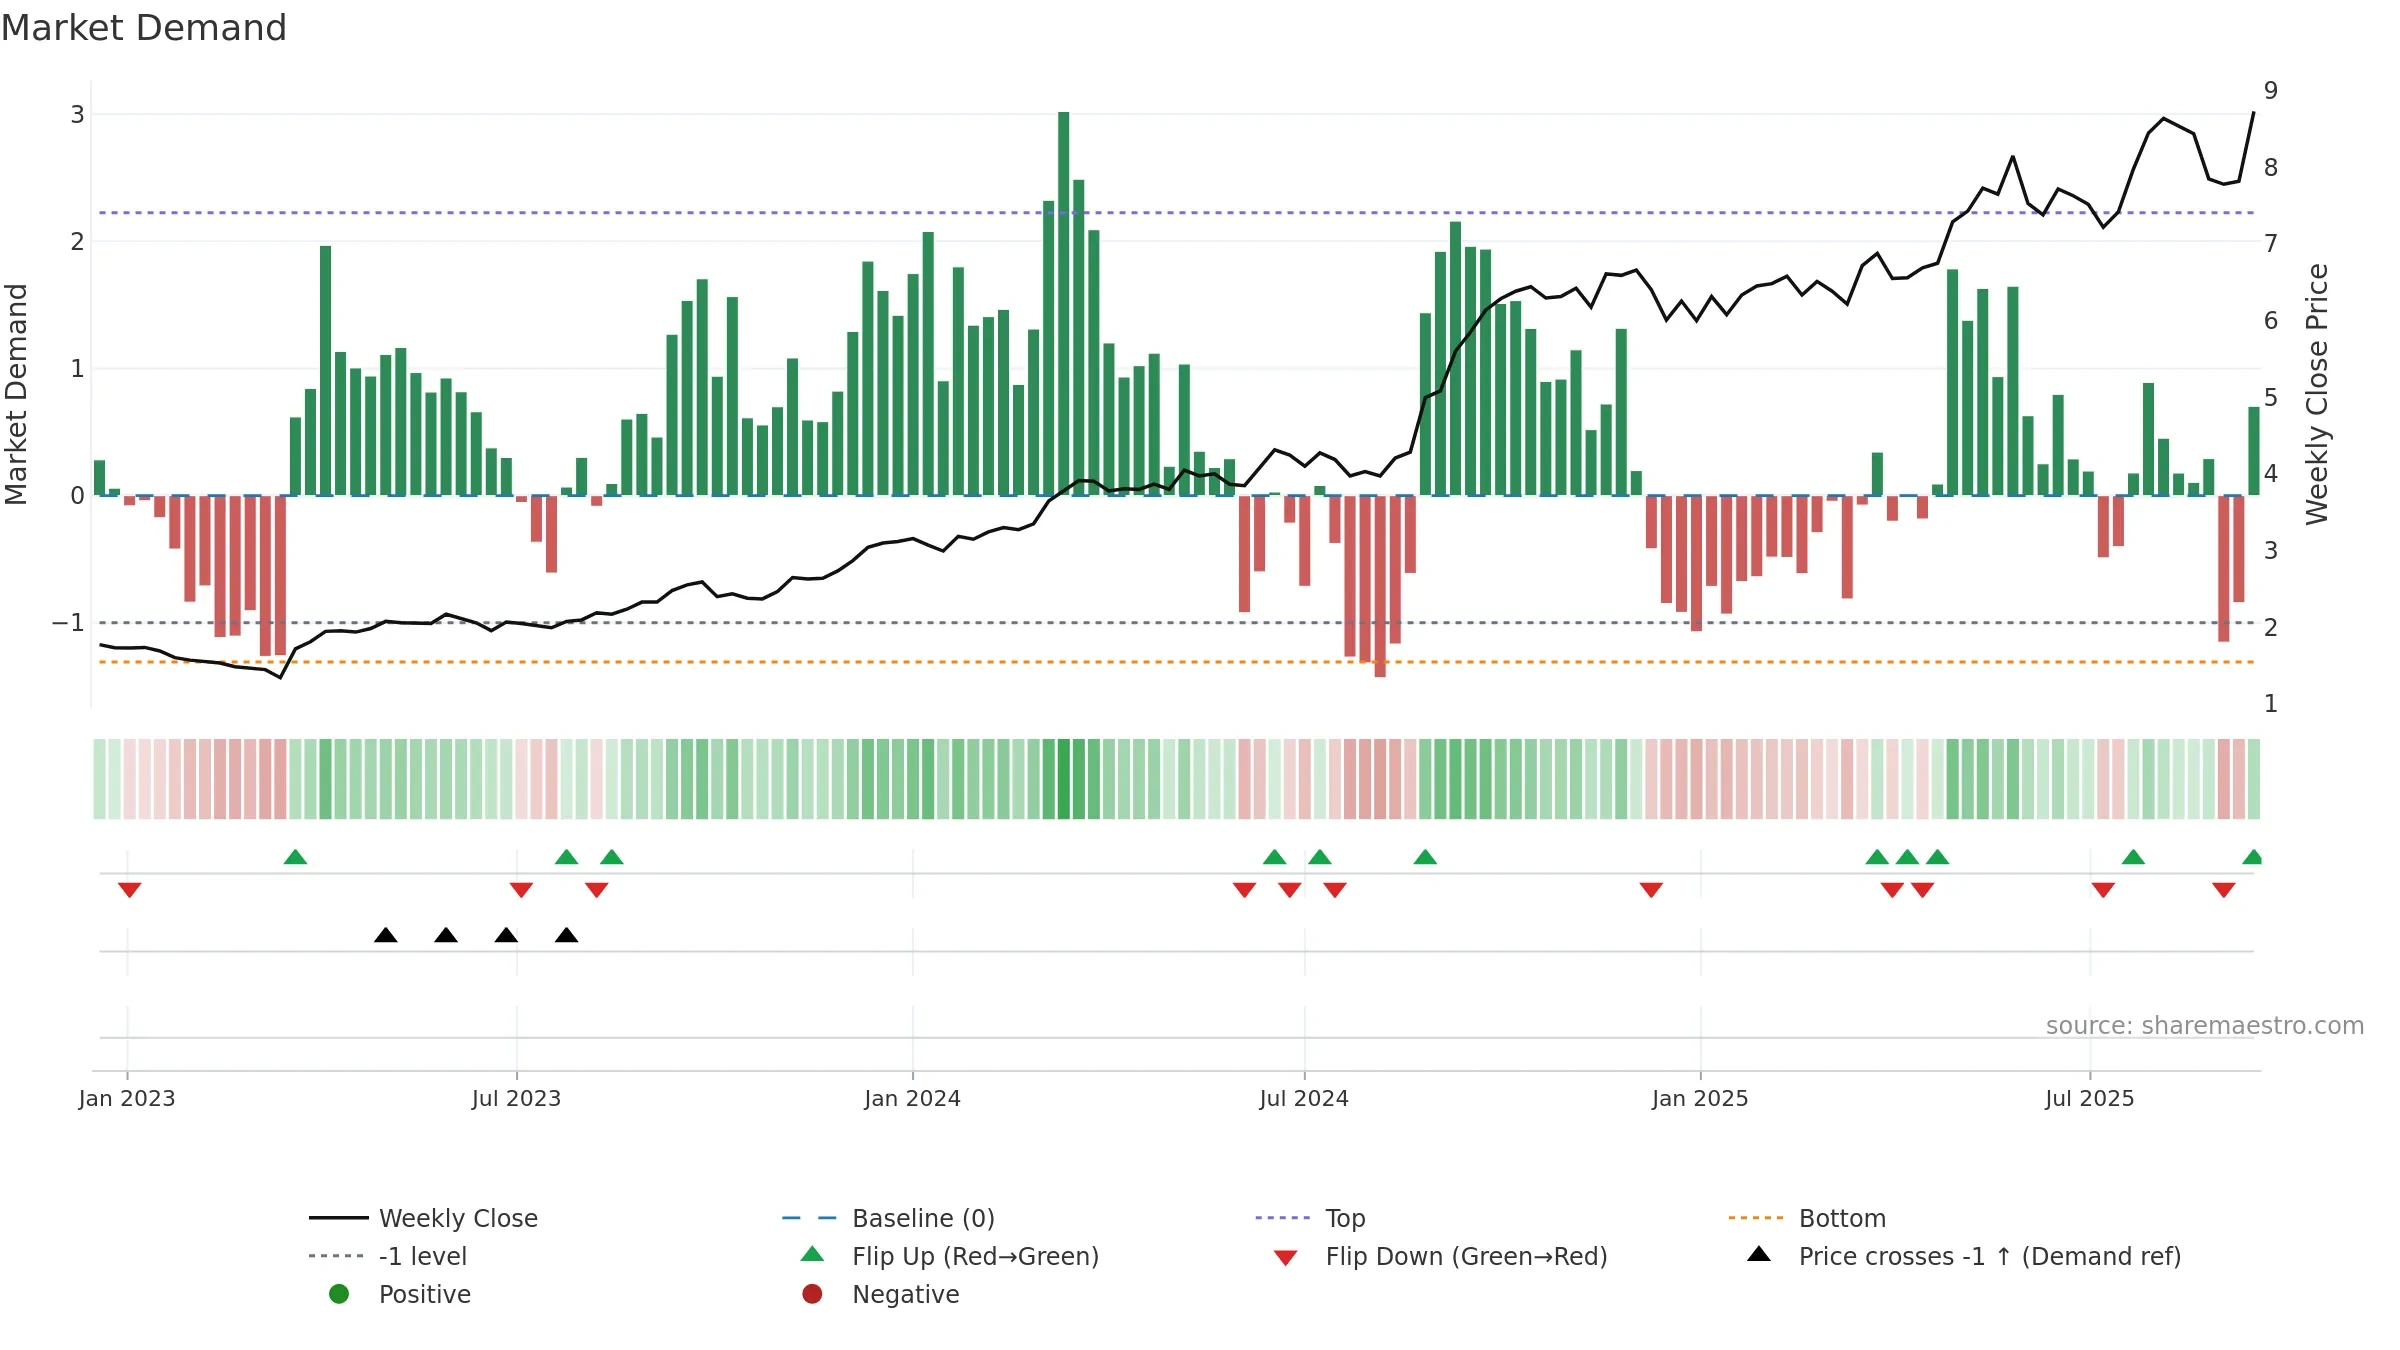Click the Jul 2024 x-axis label

pos(1304,1099)
